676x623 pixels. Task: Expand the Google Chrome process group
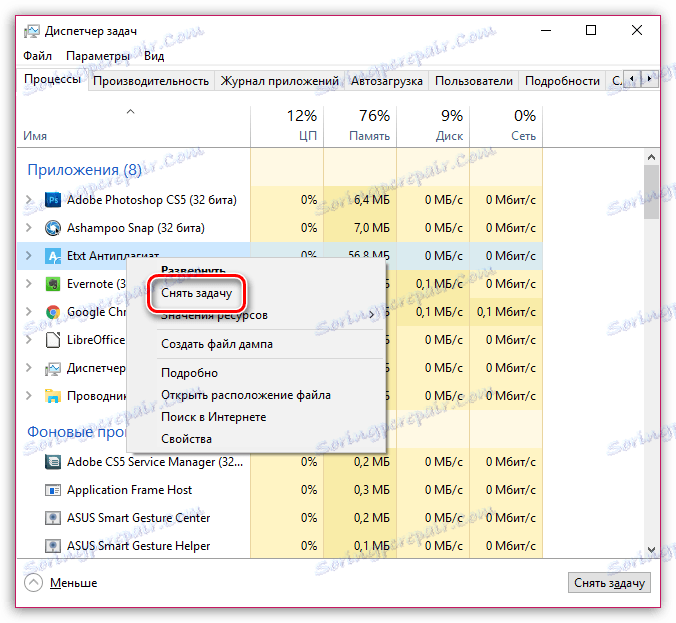pyautogui.click(x=29, y=312)
